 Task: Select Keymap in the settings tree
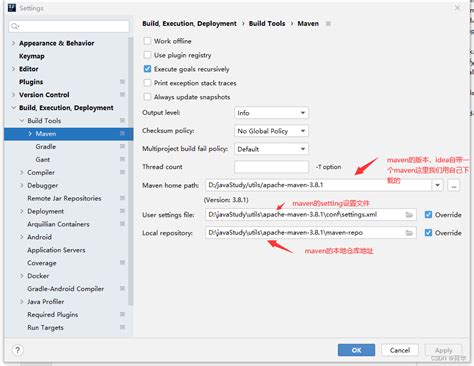[x=32, y=56]
